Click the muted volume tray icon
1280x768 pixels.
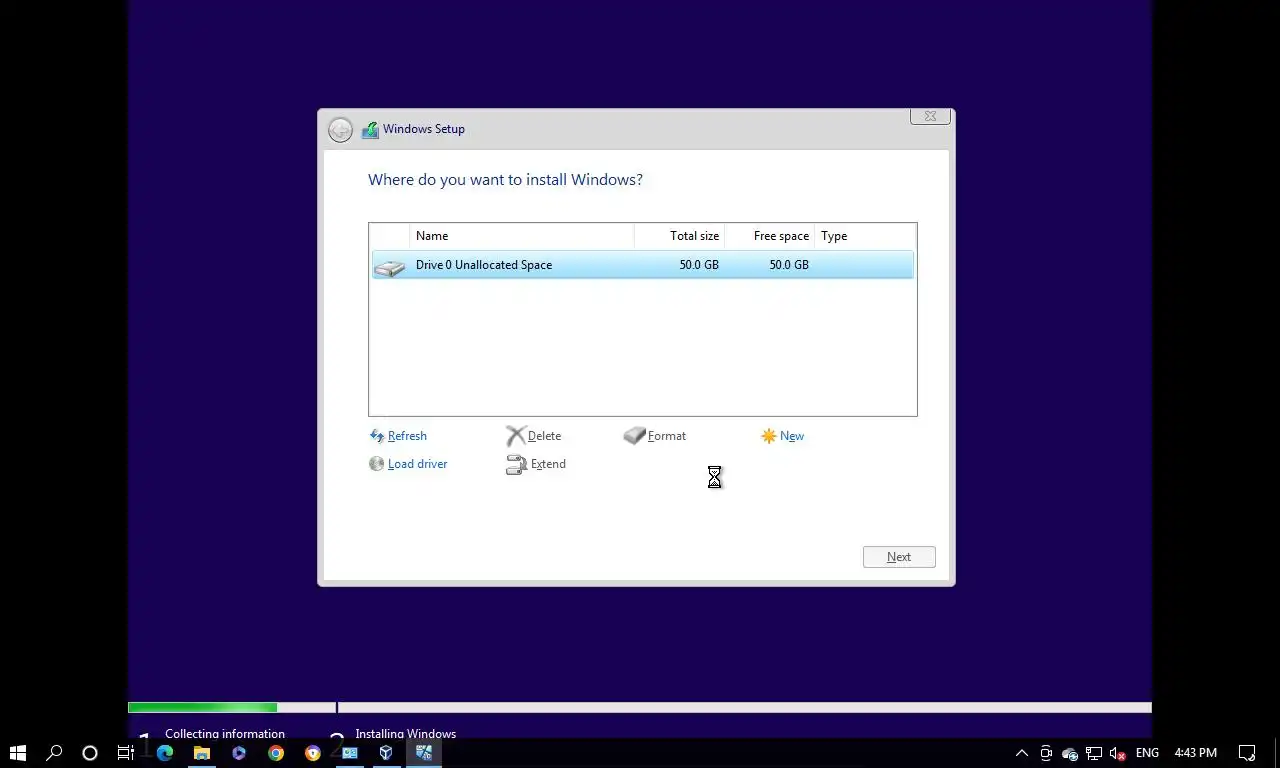click(1118, 753)
